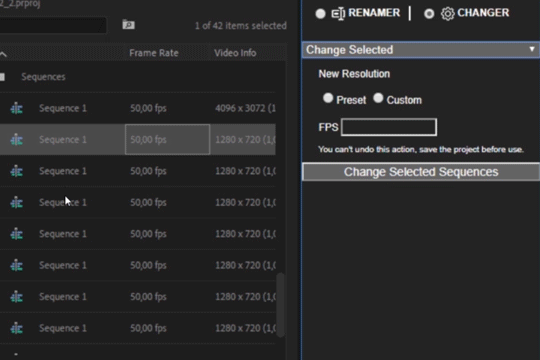The height and width of the screenshot is (360, 540).
Task: Click the CHANGER gear icon
Action: (447, 14)
